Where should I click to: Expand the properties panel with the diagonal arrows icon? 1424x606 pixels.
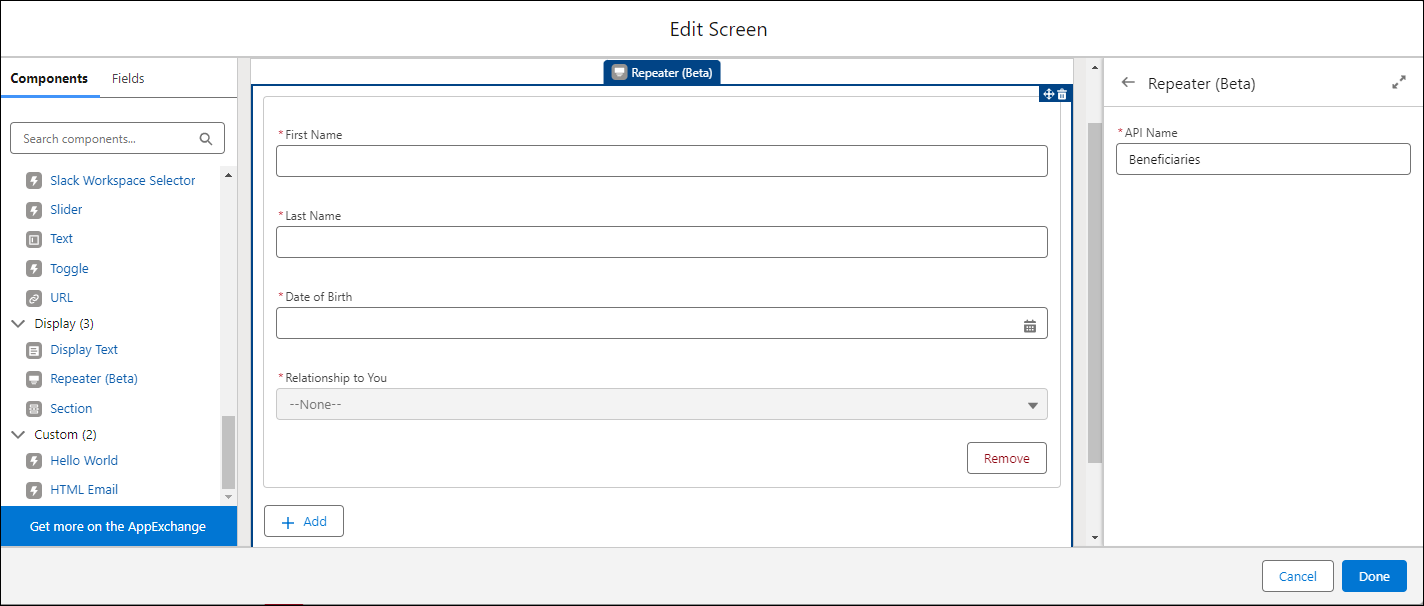[x=1398, y=82]
